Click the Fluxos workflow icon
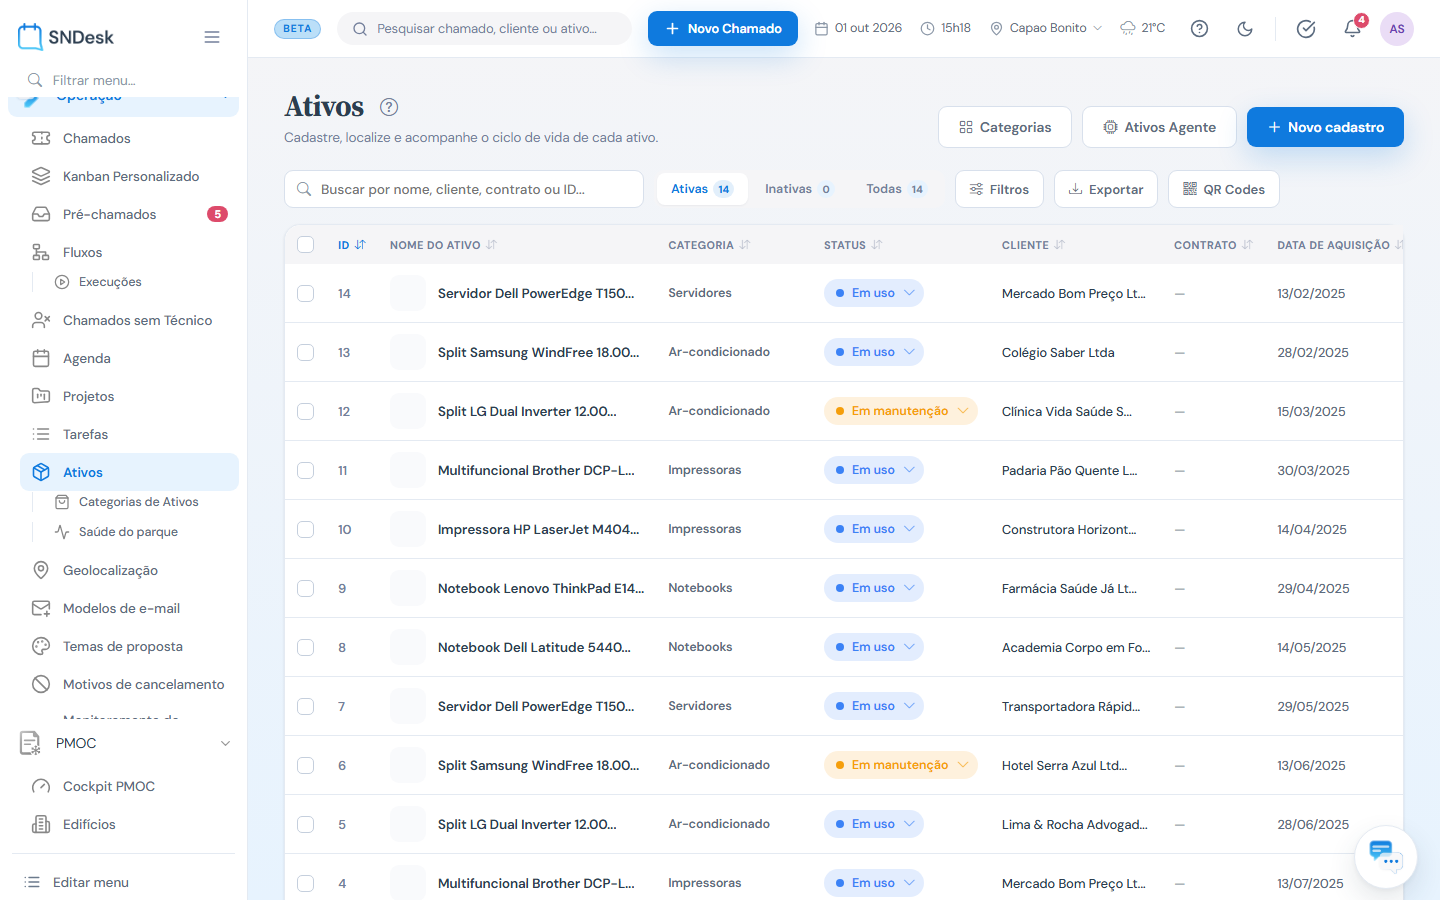1440x900 pixels. pyautogui.click(x=41, y=252)
